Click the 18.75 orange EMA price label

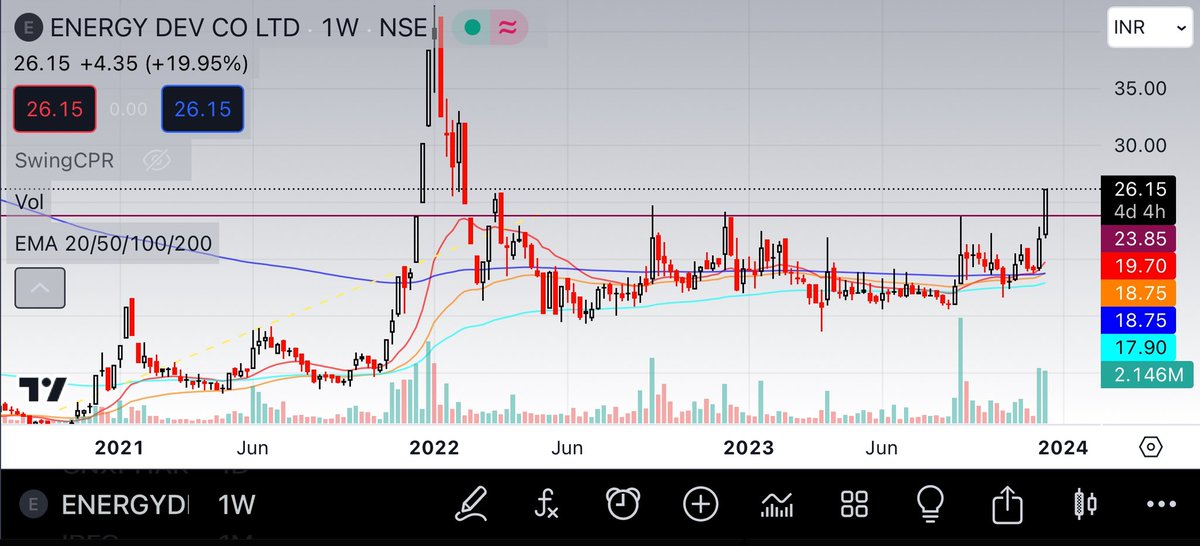[1139, 292]
